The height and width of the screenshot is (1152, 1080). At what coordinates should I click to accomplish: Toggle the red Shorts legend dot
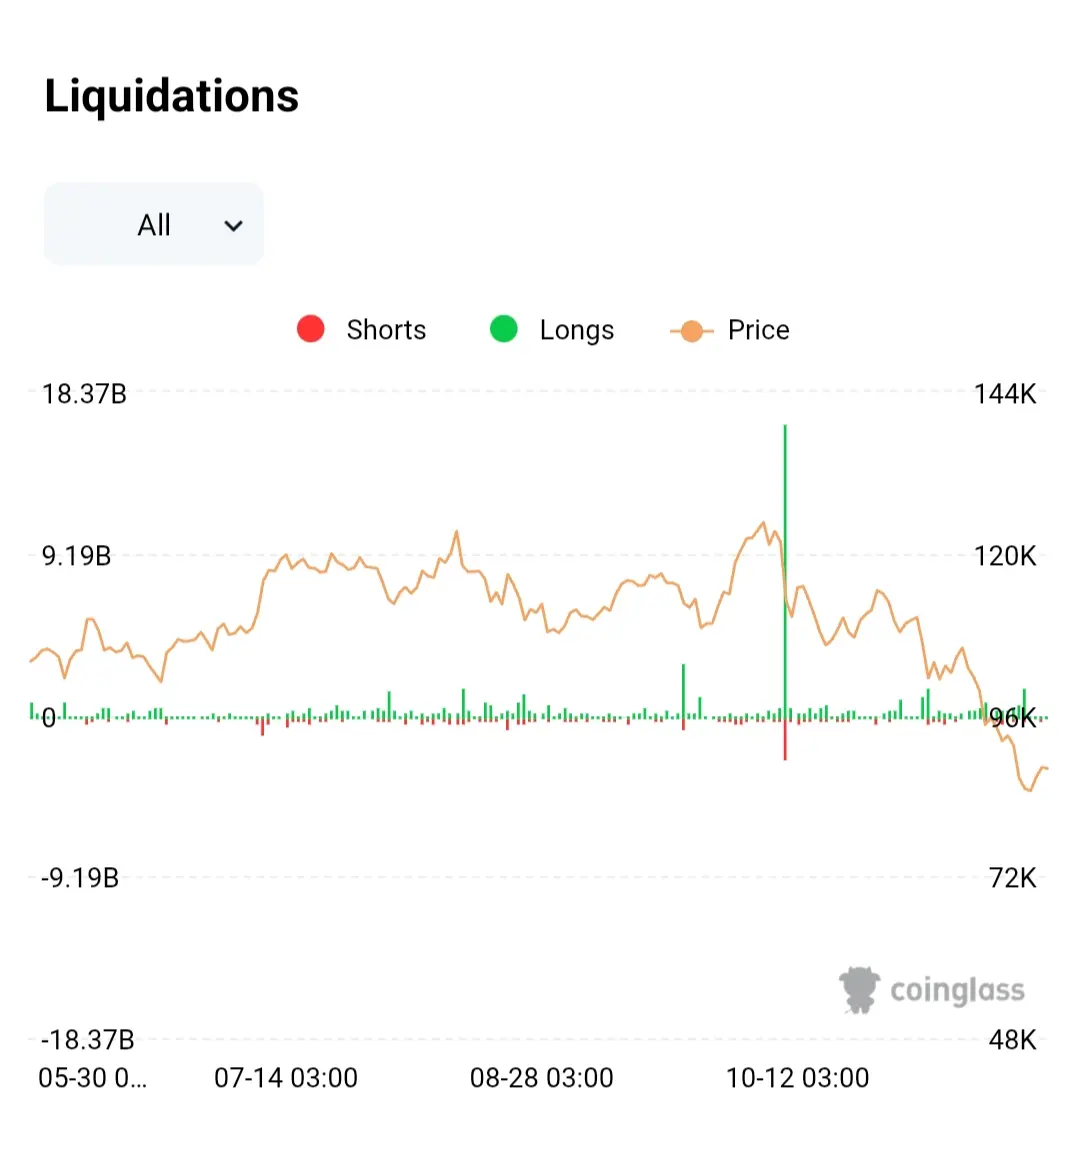(311, 329)
